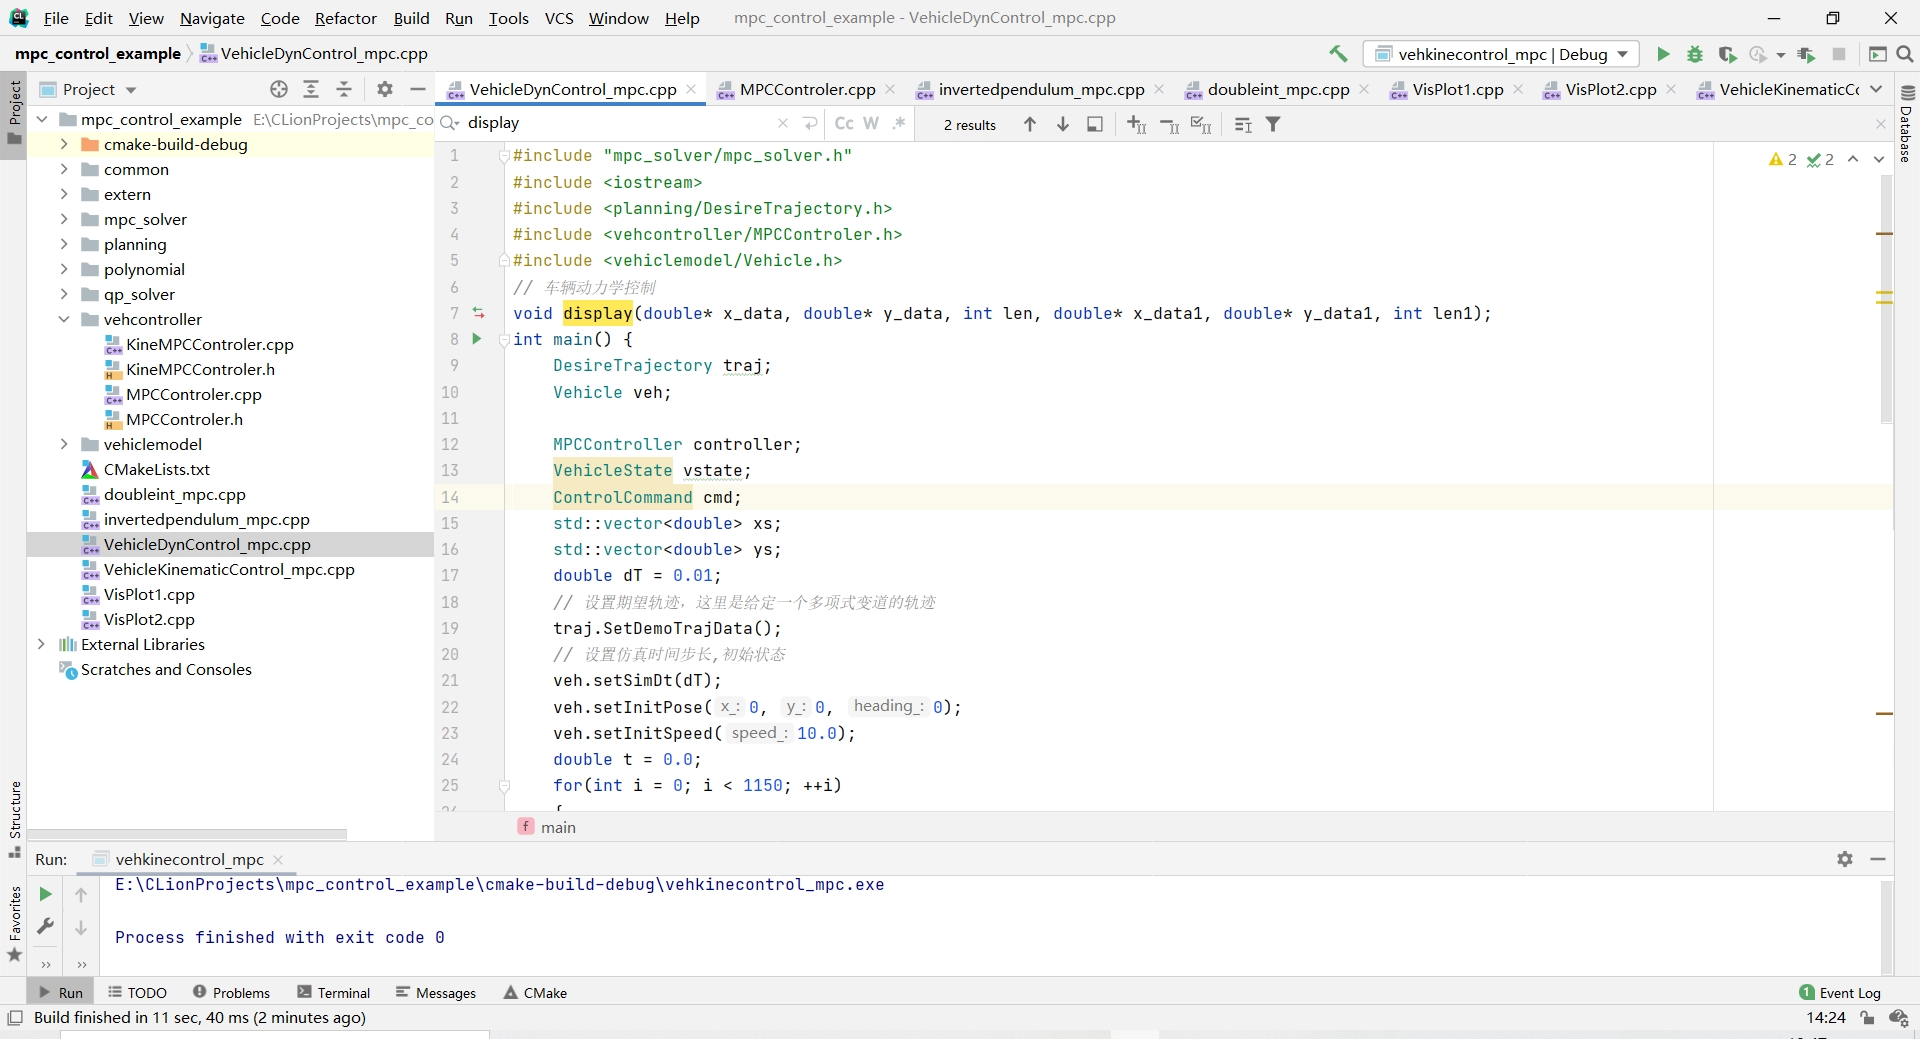This screenshot has width=1920, height=1039.
Task: Open the search results filter funnel
Action: pos(1272,123)
